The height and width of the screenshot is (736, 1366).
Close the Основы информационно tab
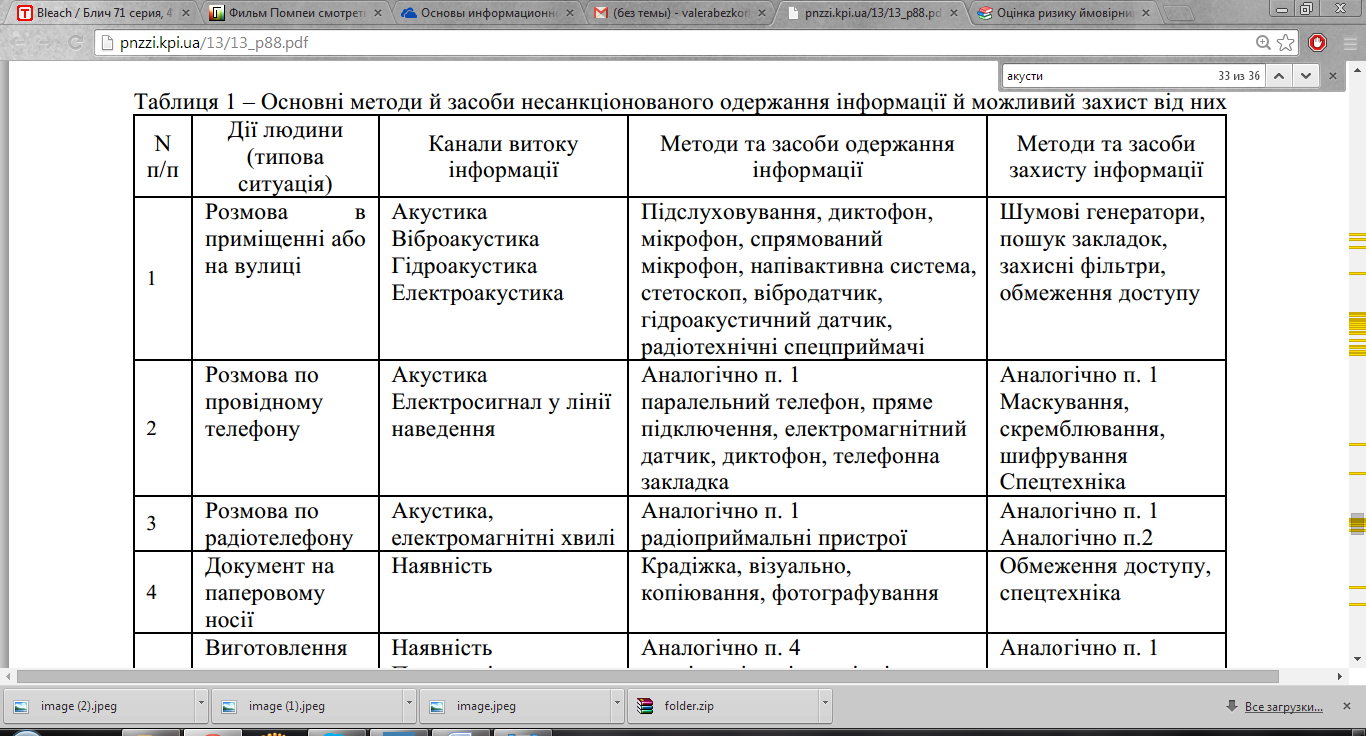[569, 14]
